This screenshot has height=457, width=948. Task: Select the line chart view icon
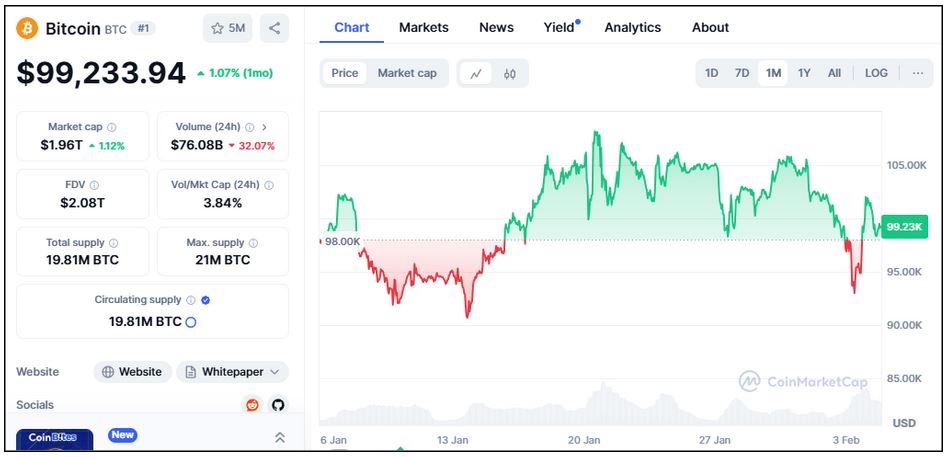476,73
